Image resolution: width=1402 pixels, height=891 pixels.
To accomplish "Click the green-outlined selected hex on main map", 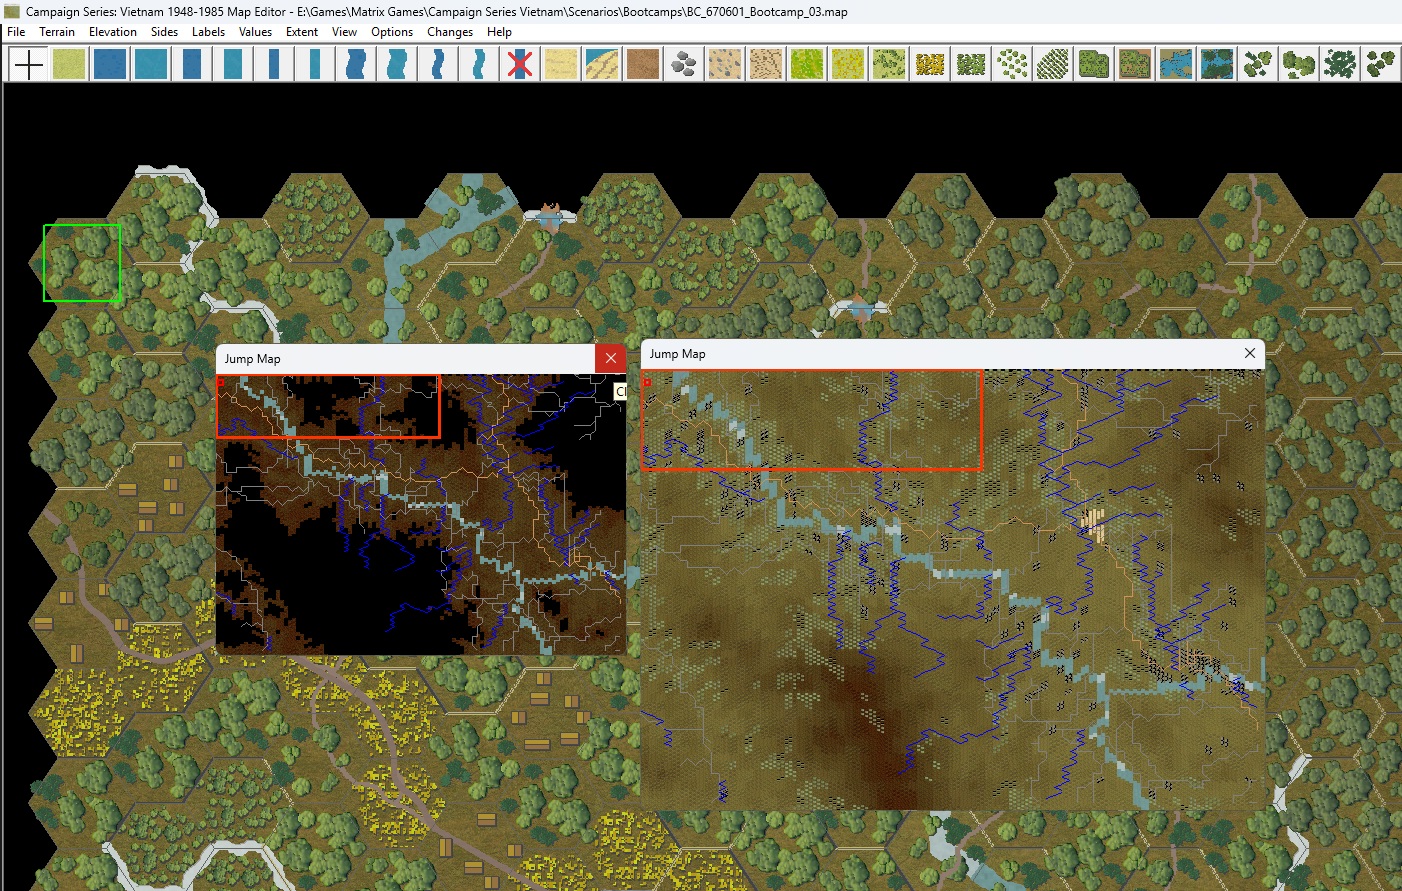I will [x=82, y=262].
